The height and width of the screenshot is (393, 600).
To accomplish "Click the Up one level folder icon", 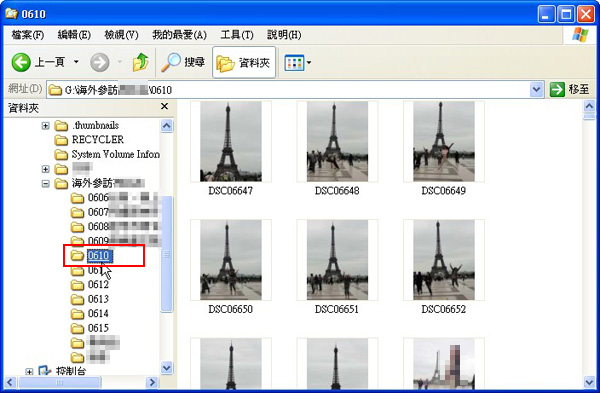I will pyautogui.click(x=141, y=62).
